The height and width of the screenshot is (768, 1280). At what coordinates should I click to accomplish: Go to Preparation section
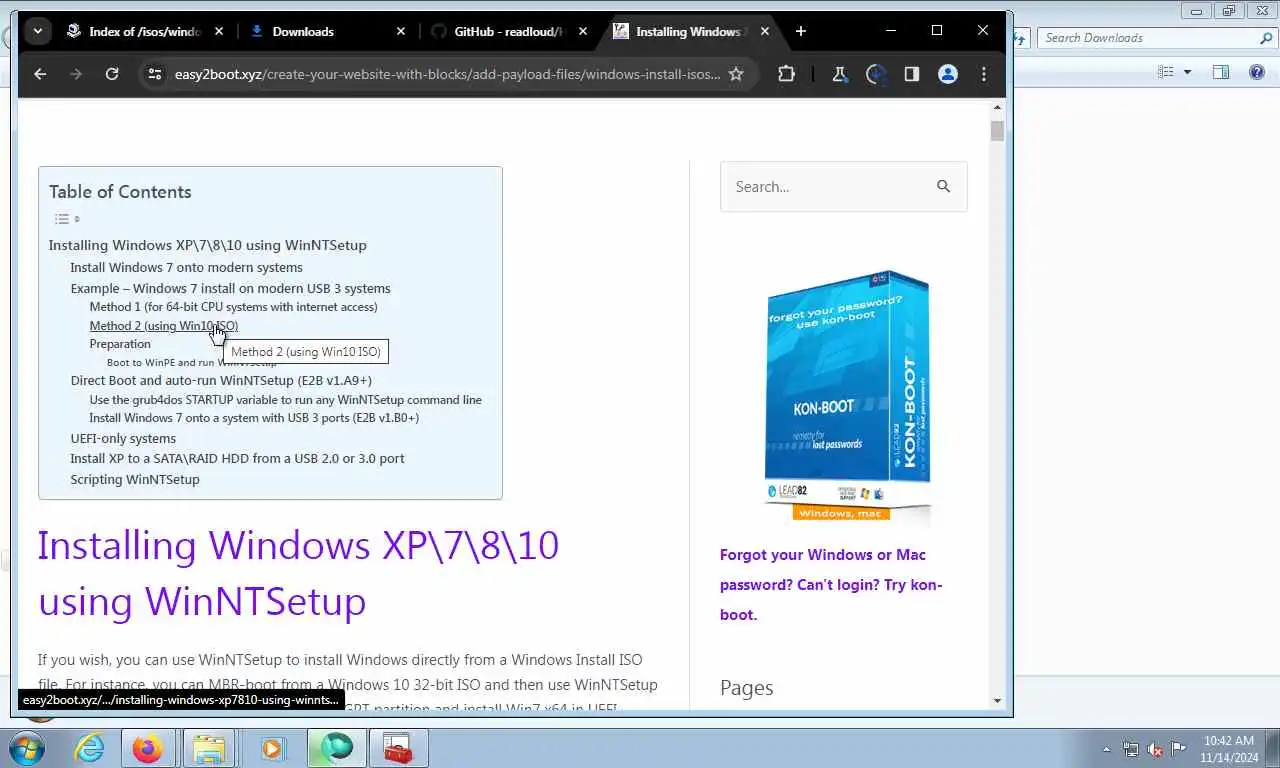point(120,344)
